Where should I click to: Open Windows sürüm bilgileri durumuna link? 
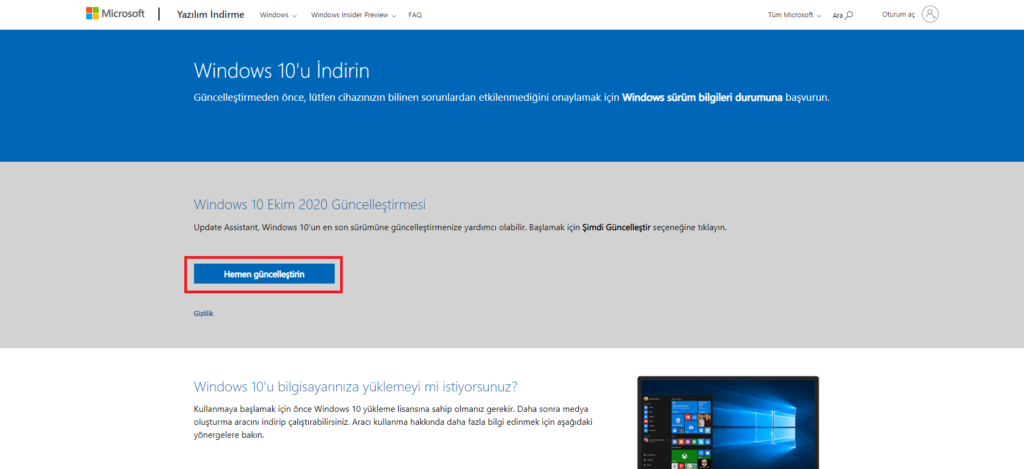click(x=702, y=97)
